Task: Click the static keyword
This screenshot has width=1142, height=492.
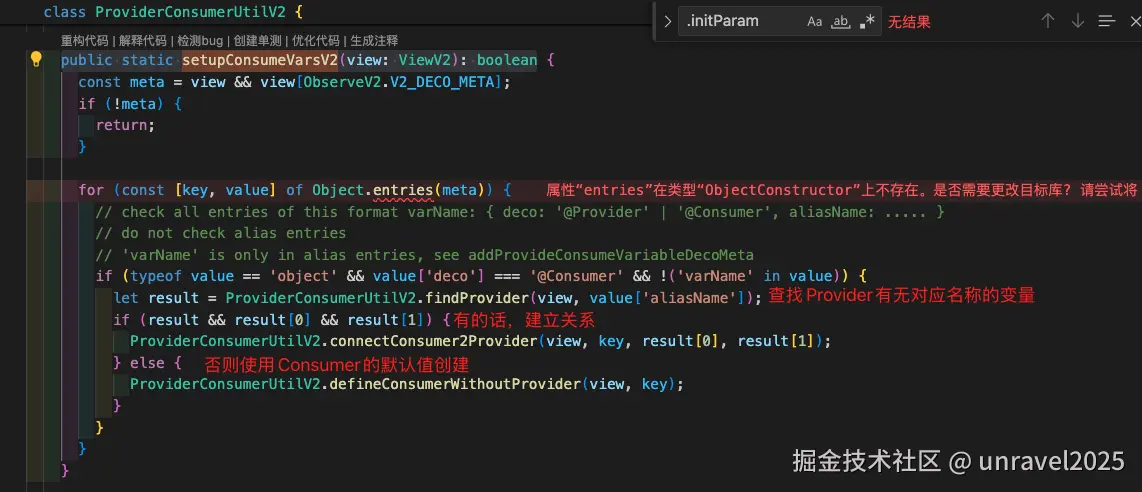Action: click(148, 60)
